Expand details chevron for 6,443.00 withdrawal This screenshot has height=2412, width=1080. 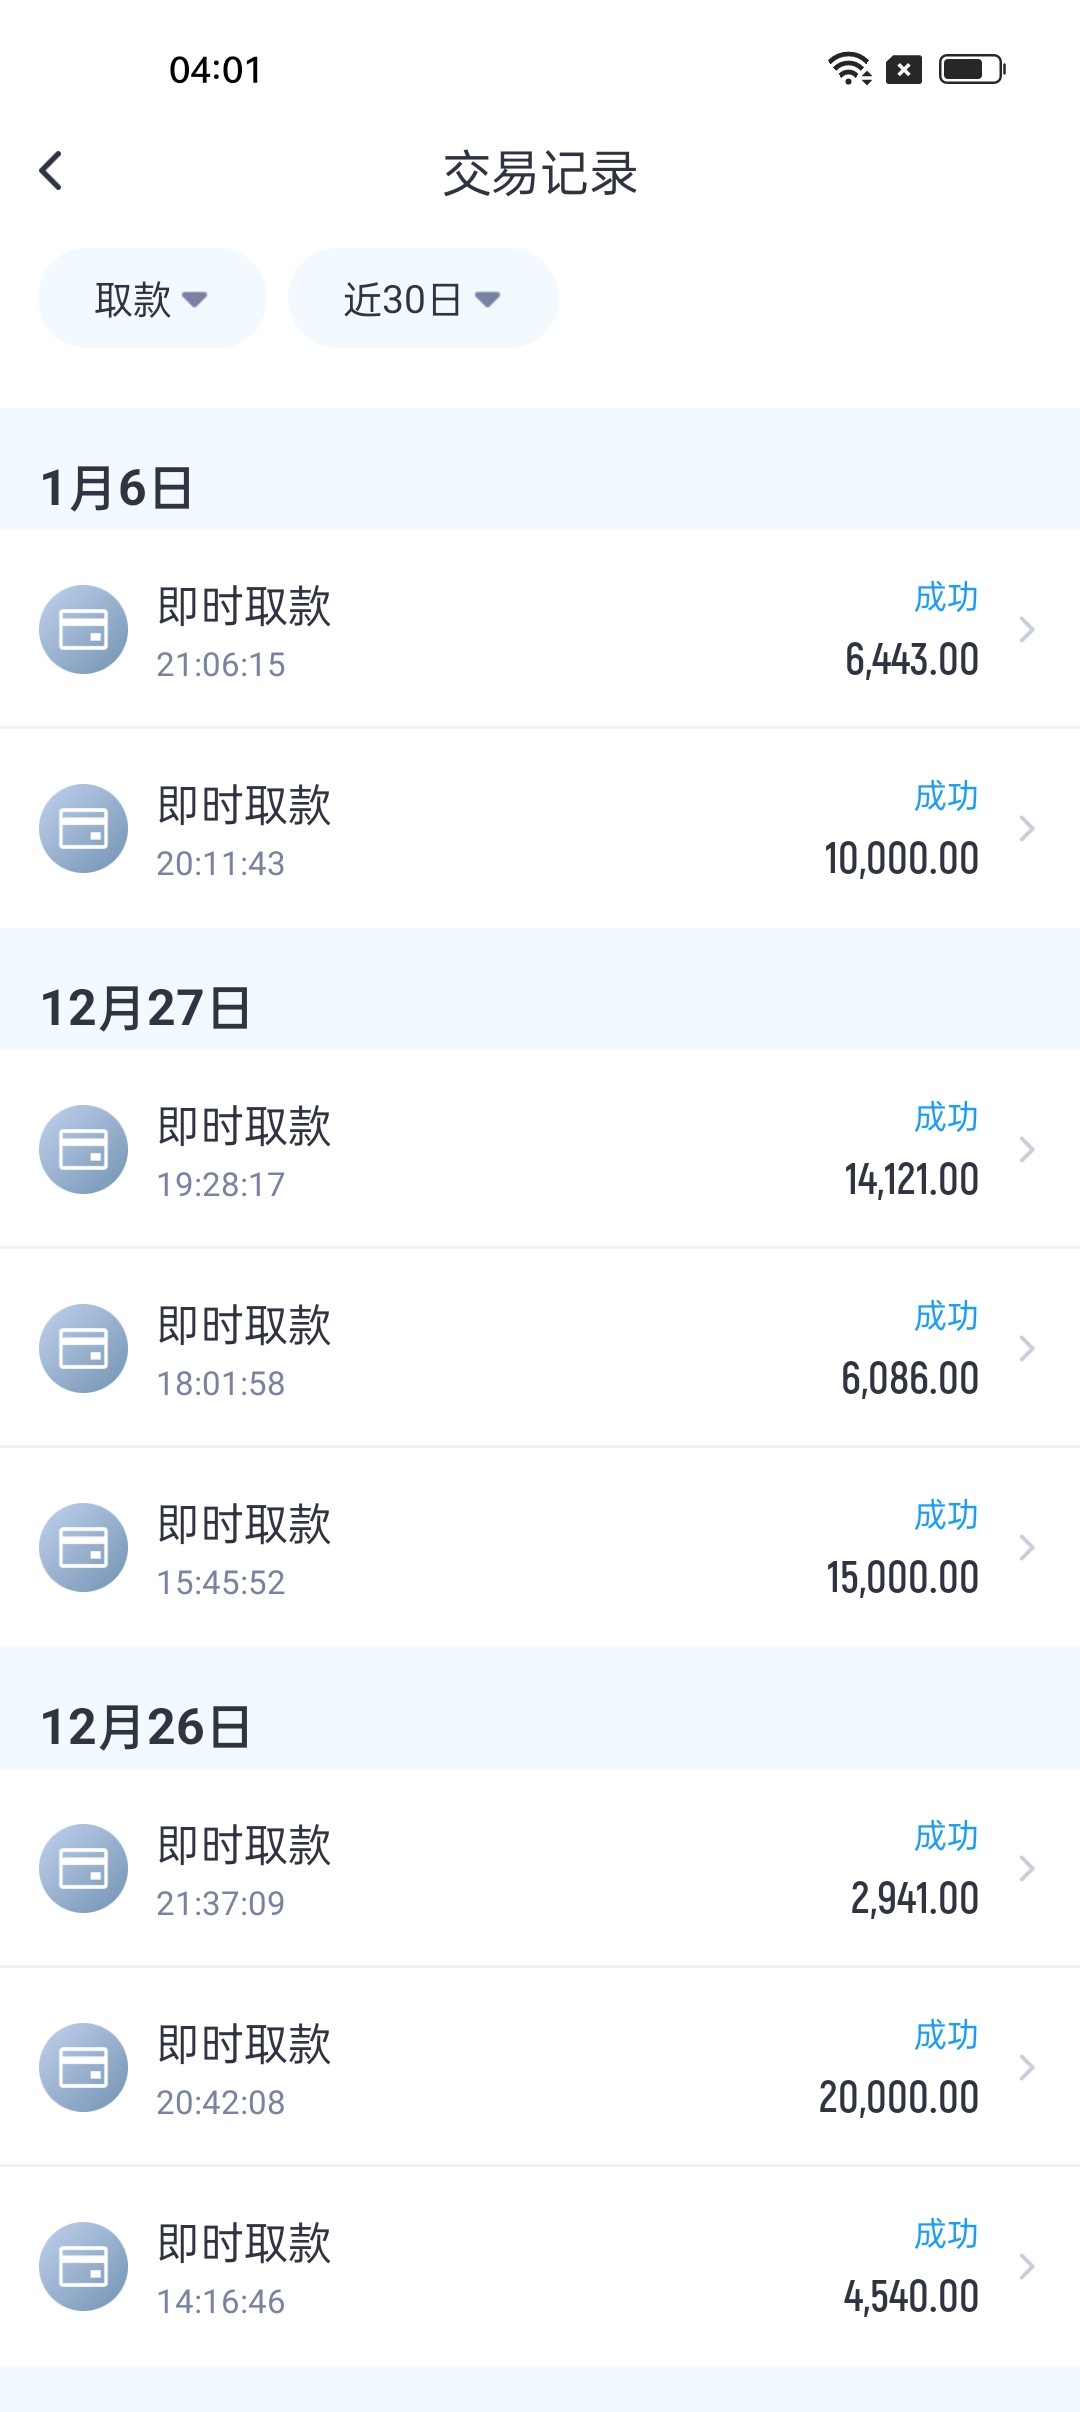[x=1026, y=630]
